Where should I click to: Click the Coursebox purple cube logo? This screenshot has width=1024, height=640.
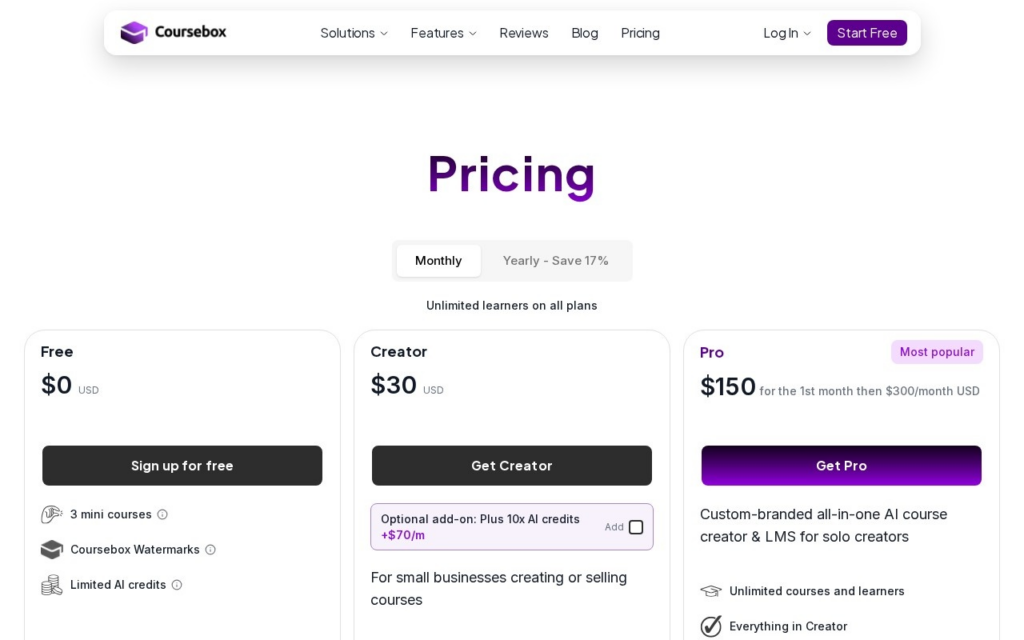pos(134,32)
